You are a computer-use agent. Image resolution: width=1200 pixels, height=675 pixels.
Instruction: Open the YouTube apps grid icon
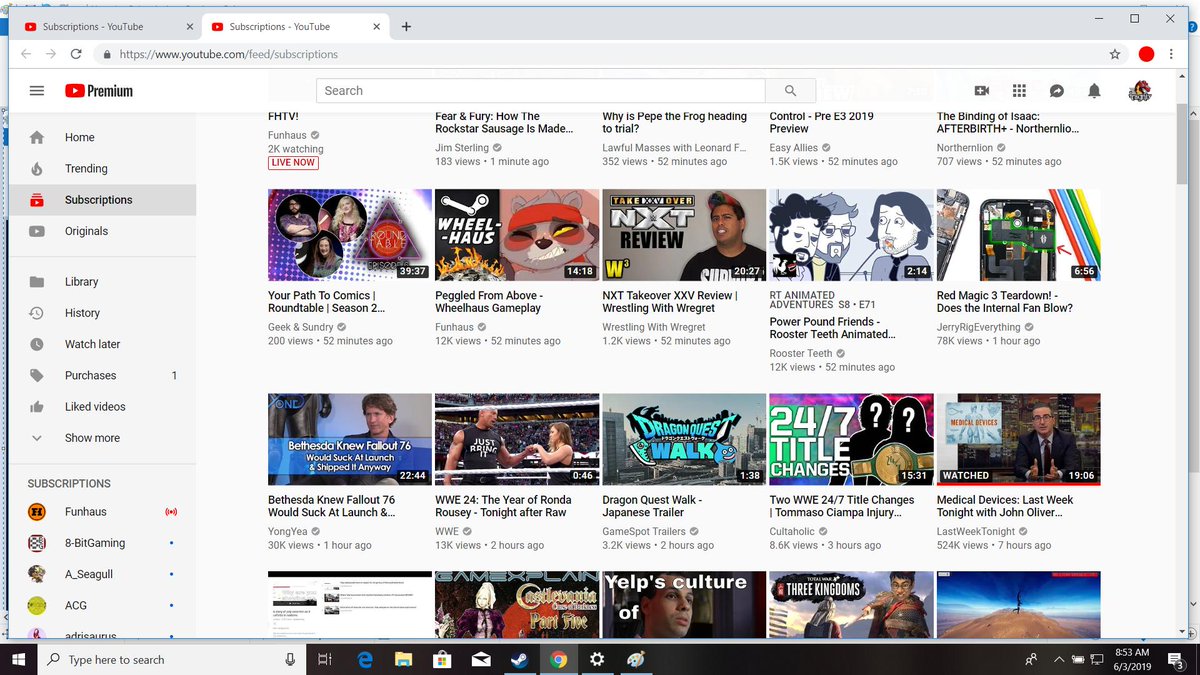(1019, 91)
